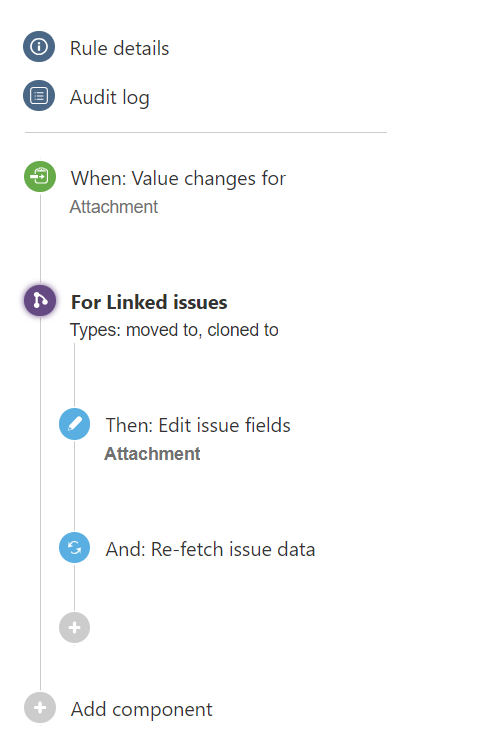Select the "For Linked issues" branch
This screenshot has width=488, height=729.
pyautogui.click(x=149, y=302)
